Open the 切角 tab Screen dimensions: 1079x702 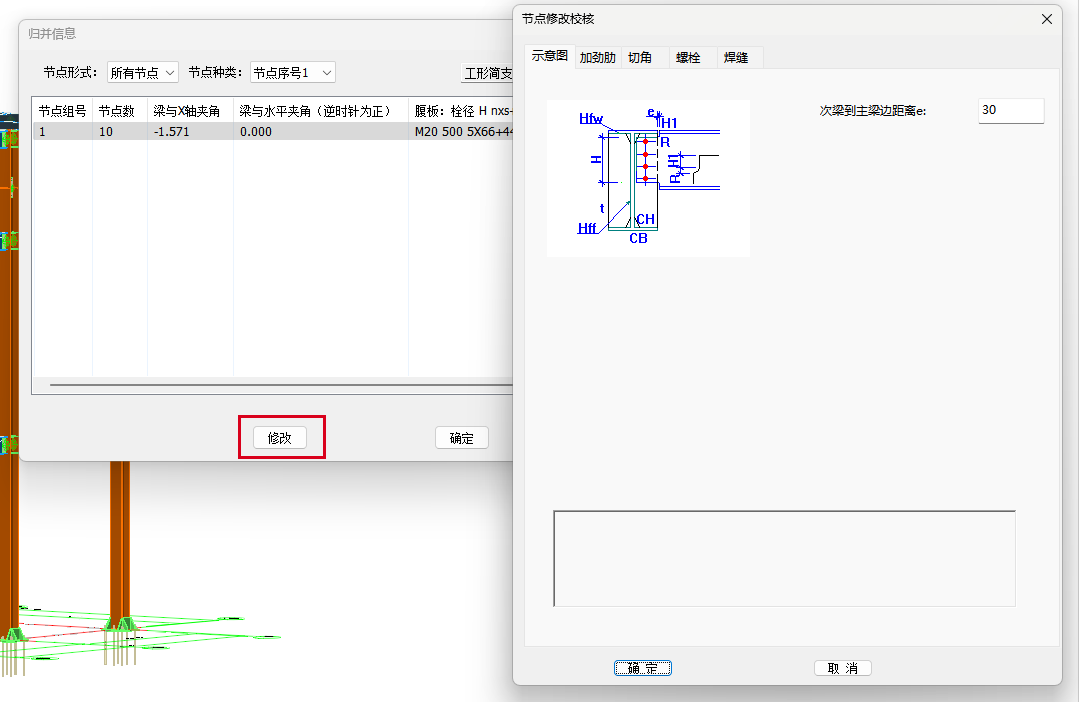(640, 58)
